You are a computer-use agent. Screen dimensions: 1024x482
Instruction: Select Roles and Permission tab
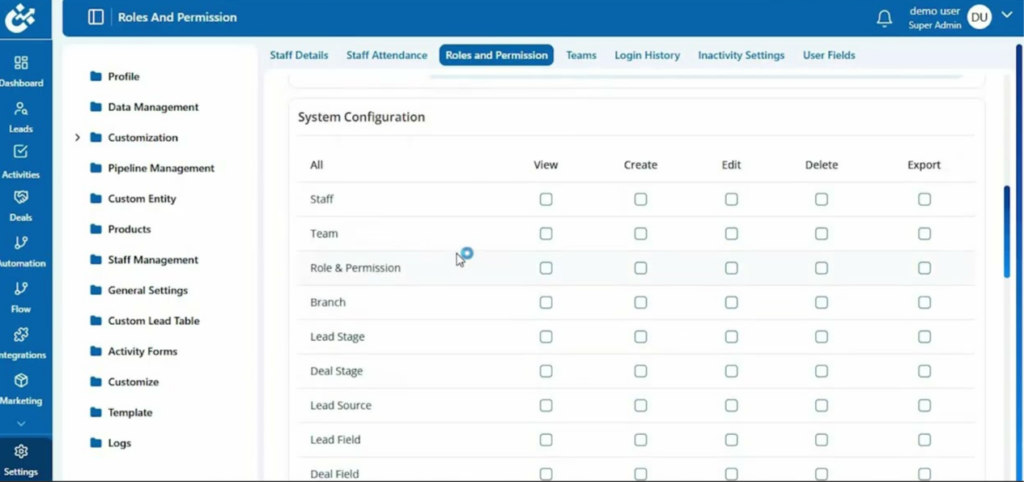496,56
